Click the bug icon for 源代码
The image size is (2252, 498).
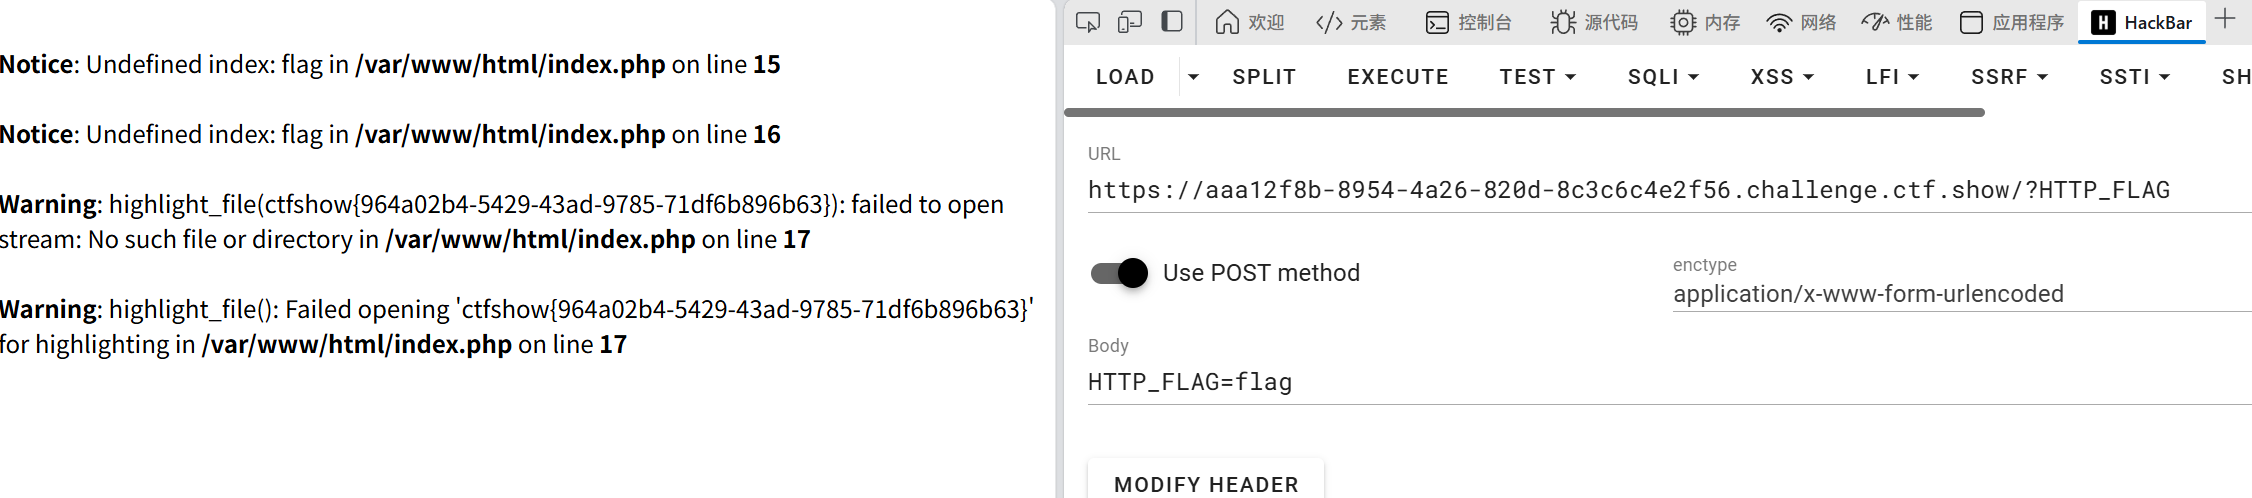pyautogui.click(x=1563, y=22)
